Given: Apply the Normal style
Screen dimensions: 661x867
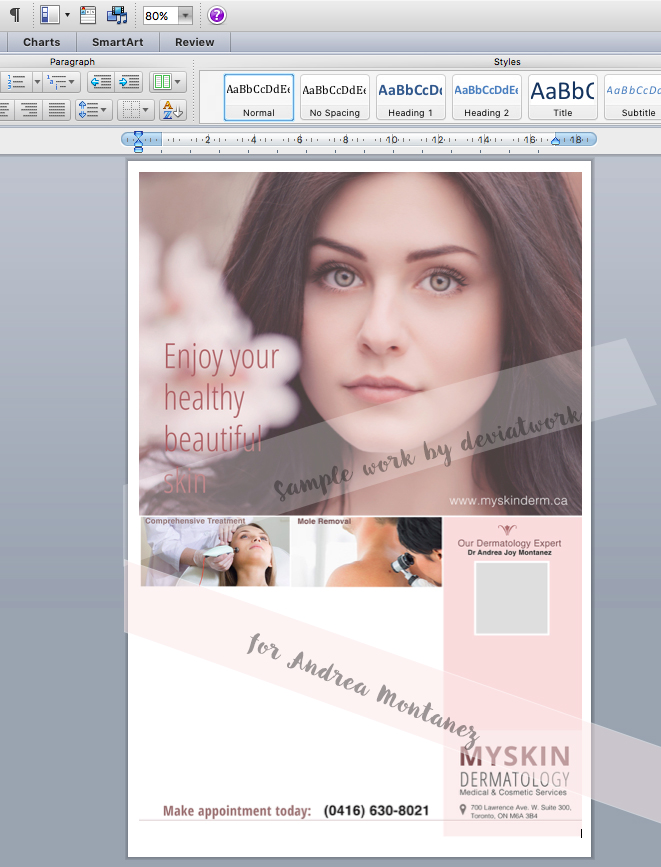Looking at the screenshot, I should click(259, 97).
